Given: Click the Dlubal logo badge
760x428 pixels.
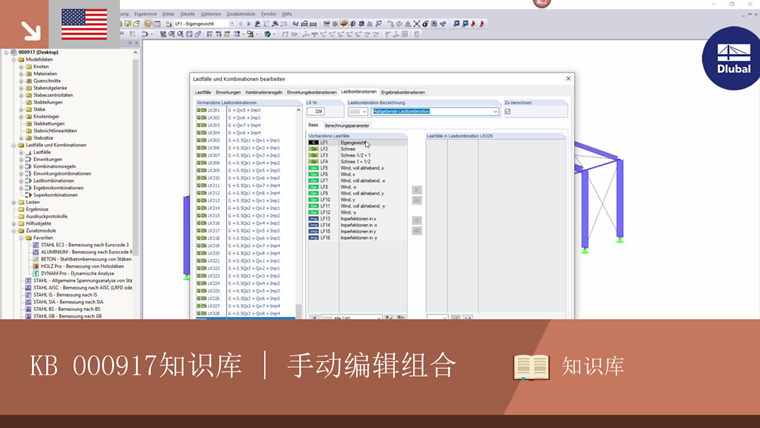Looking at the screenshot, I should point(732,59).
